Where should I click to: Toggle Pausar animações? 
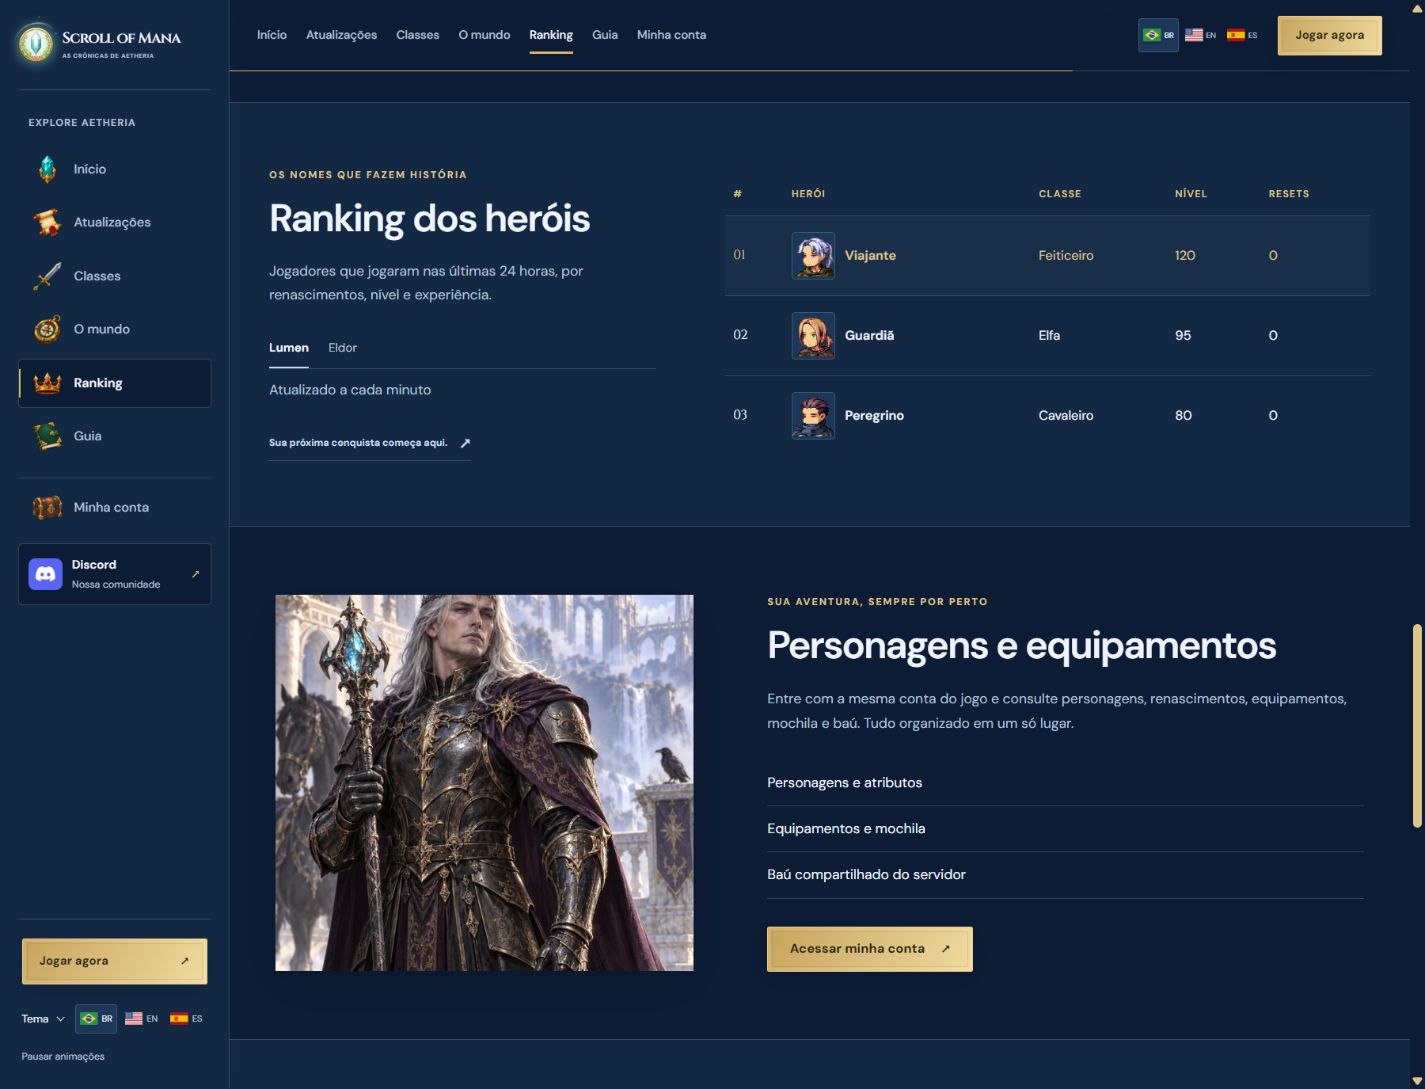click(63, 1056)
